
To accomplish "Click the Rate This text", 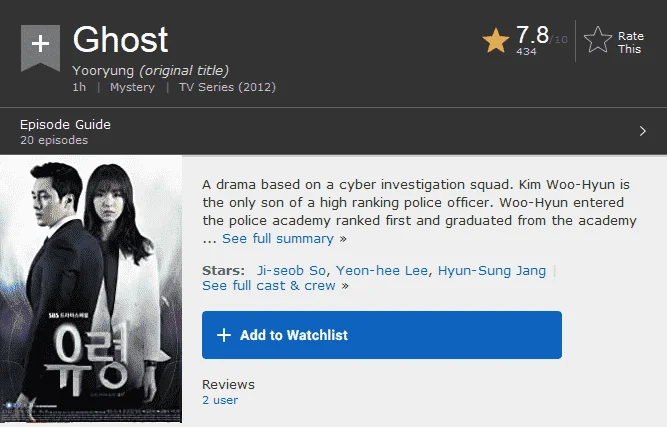I will 630,43.
